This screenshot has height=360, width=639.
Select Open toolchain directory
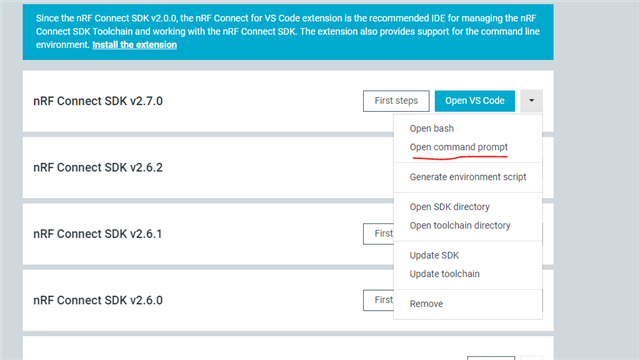click(x=460, y=225)
